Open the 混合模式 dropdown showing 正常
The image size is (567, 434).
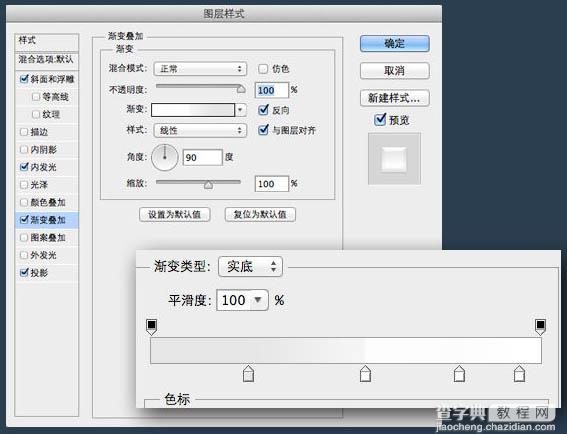200,69
